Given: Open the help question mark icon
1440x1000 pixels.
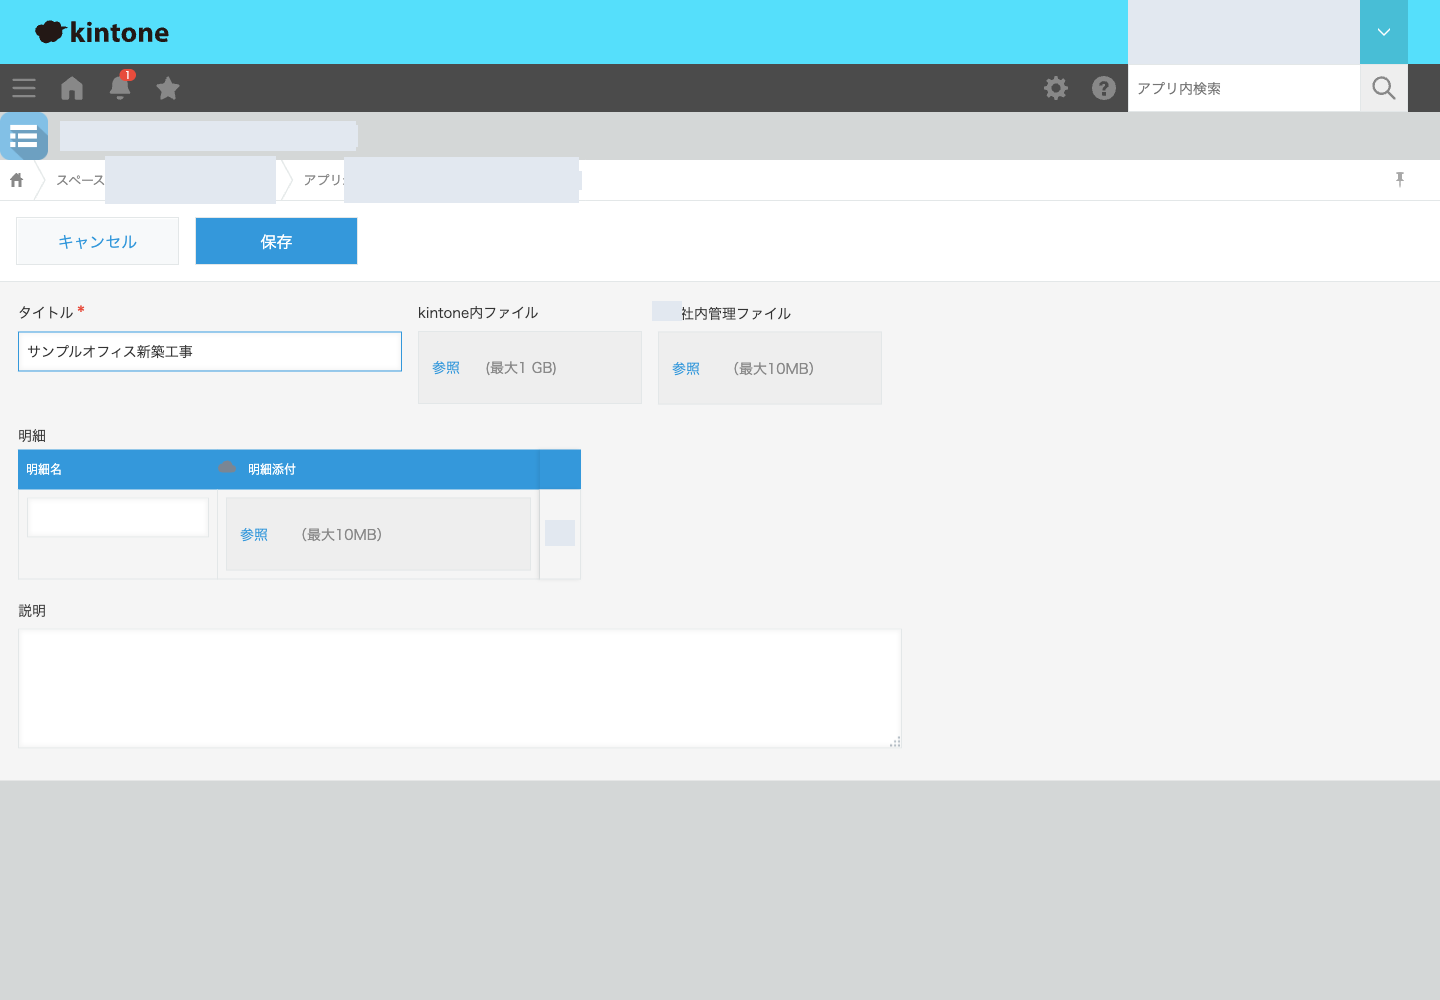Looking at the screenshot, I should [1104, 88].
